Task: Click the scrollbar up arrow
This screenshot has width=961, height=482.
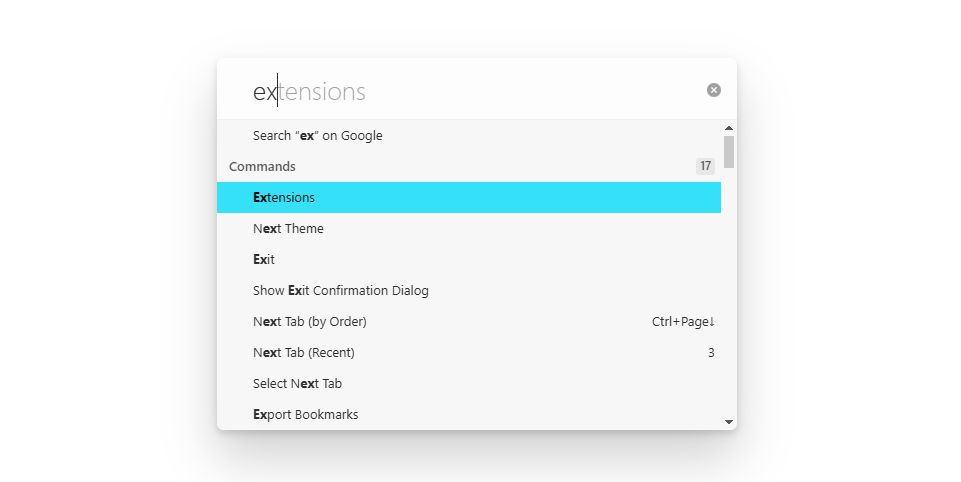Action: [729, 128]
